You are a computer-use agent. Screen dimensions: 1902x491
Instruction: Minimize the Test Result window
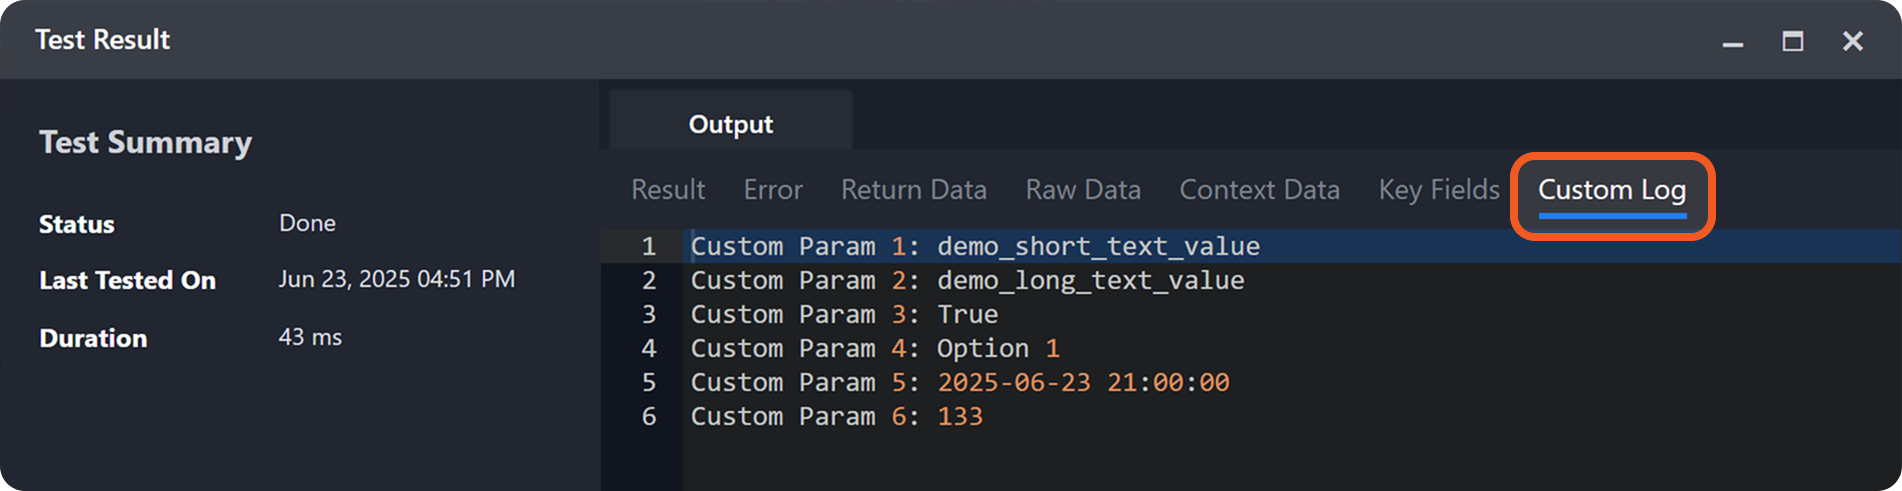1732,42
